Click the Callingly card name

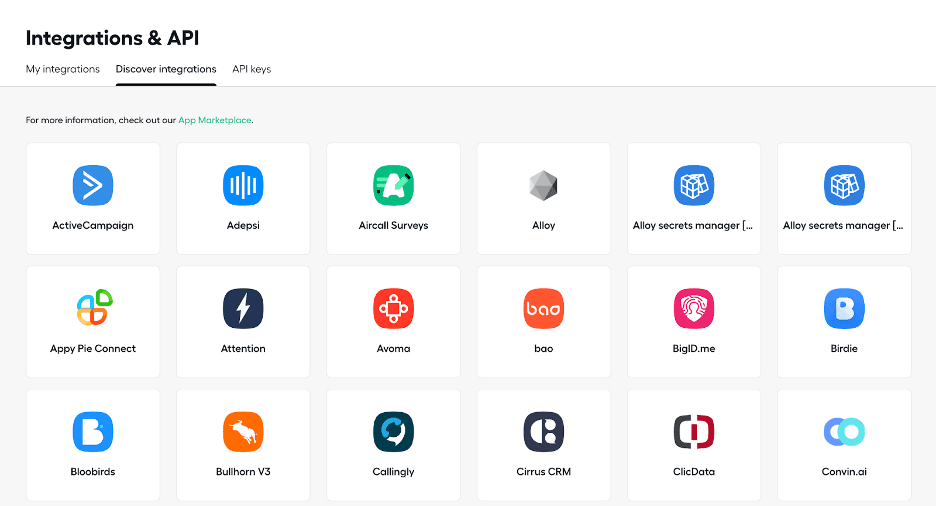(393, 472)
